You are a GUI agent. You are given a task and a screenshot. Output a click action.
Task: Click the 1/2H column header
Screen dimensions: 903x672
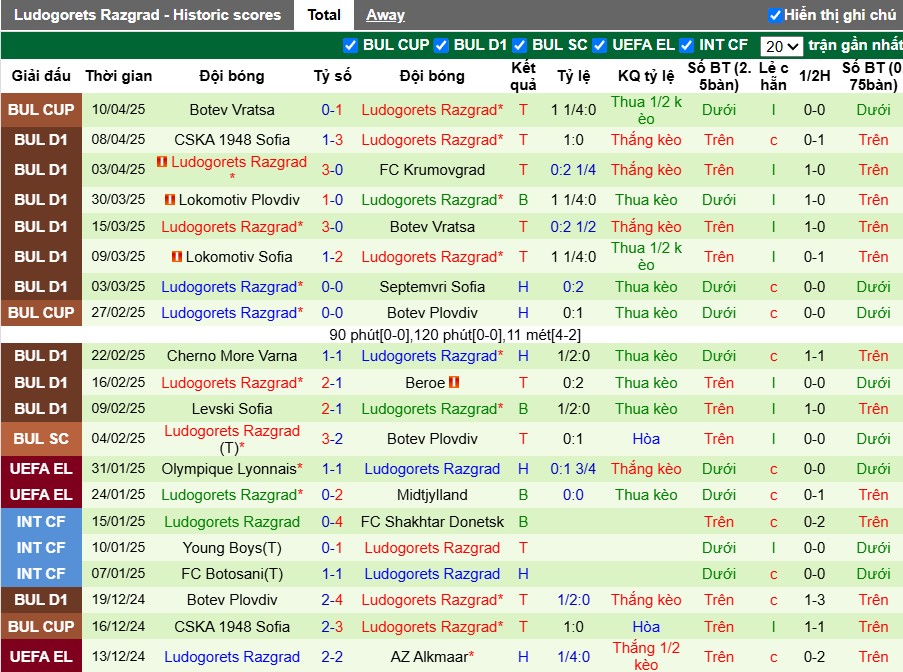[x=814, y=76]
